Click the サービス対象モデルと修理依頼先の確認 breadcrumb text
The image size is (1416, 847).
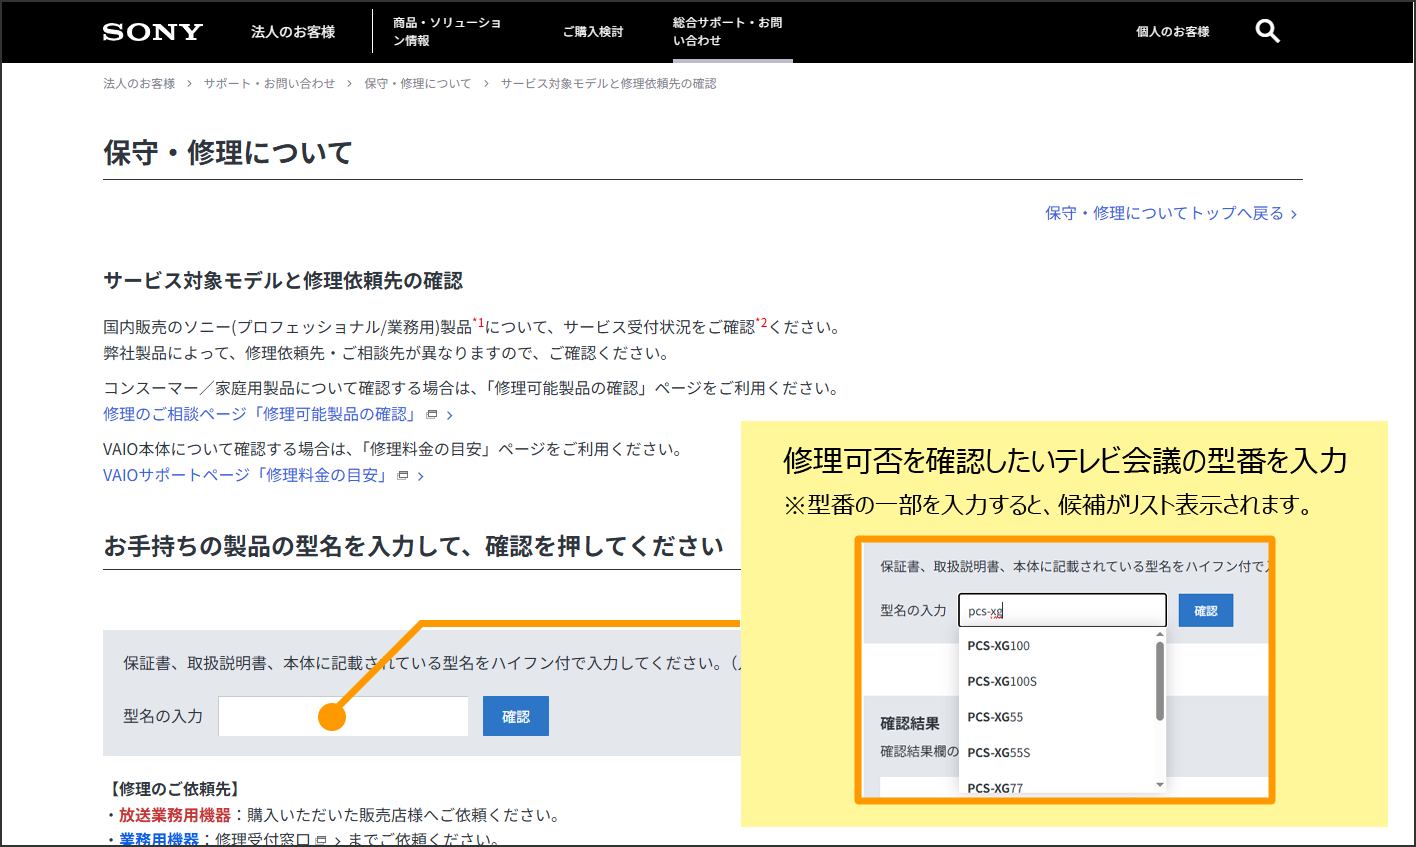click(609, 84)
